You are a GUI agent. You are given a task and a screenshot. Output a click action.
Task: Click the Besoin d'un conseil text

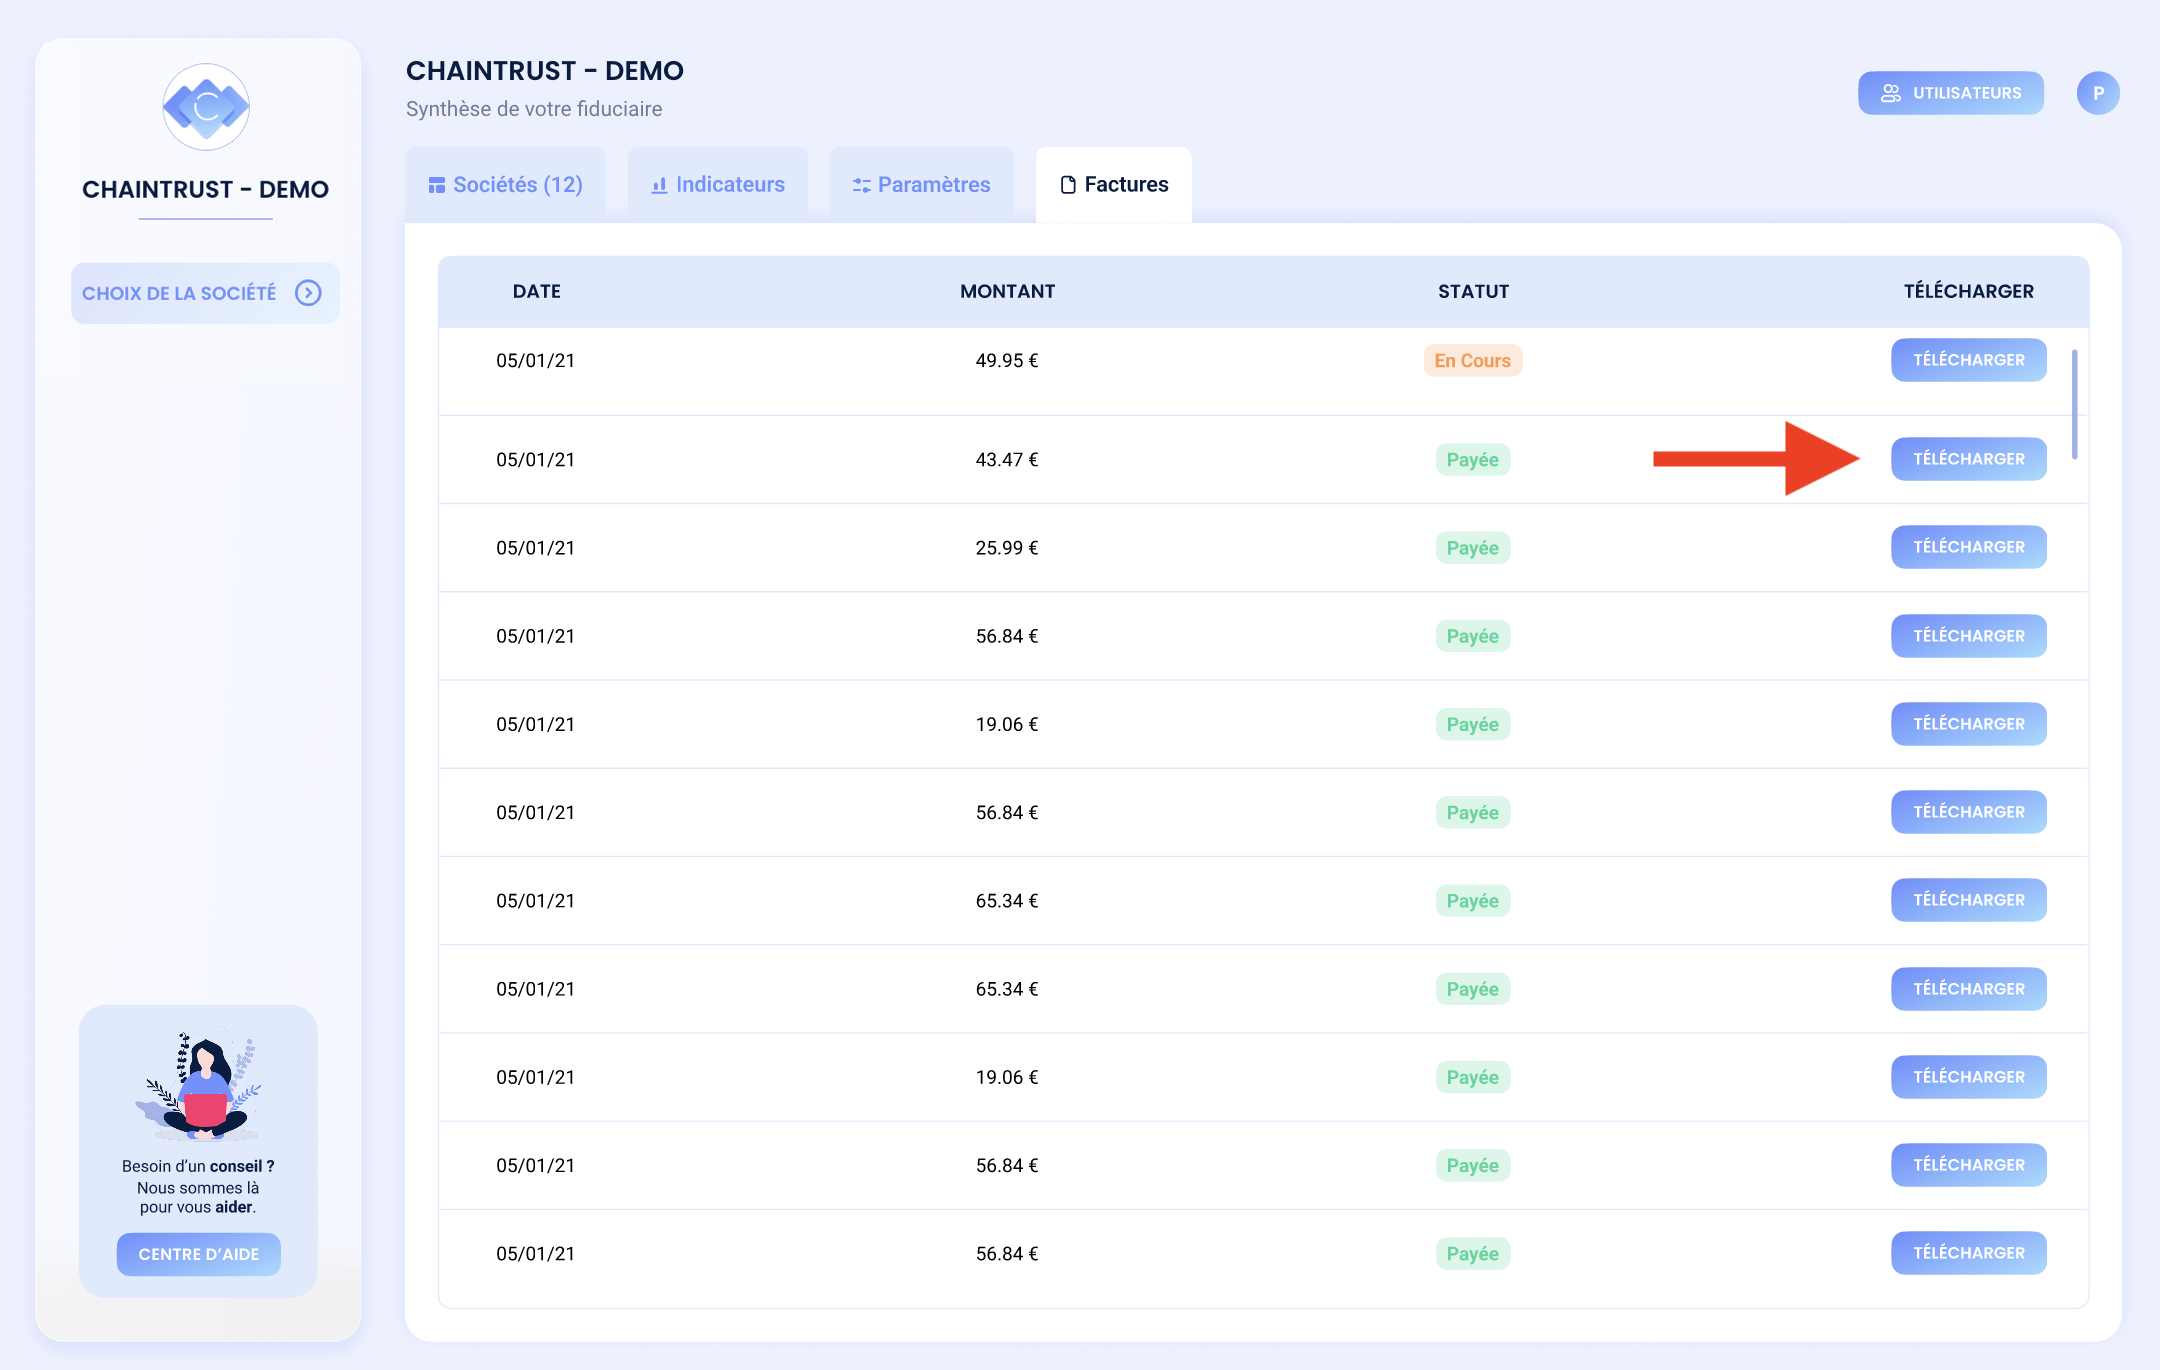198,1166
